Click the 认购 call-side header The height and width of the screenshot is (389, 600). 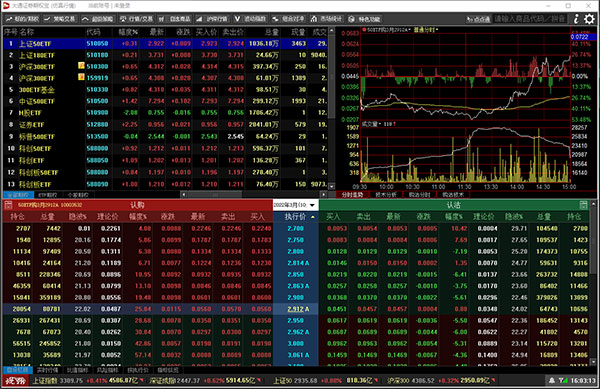[x=137, y=205]
